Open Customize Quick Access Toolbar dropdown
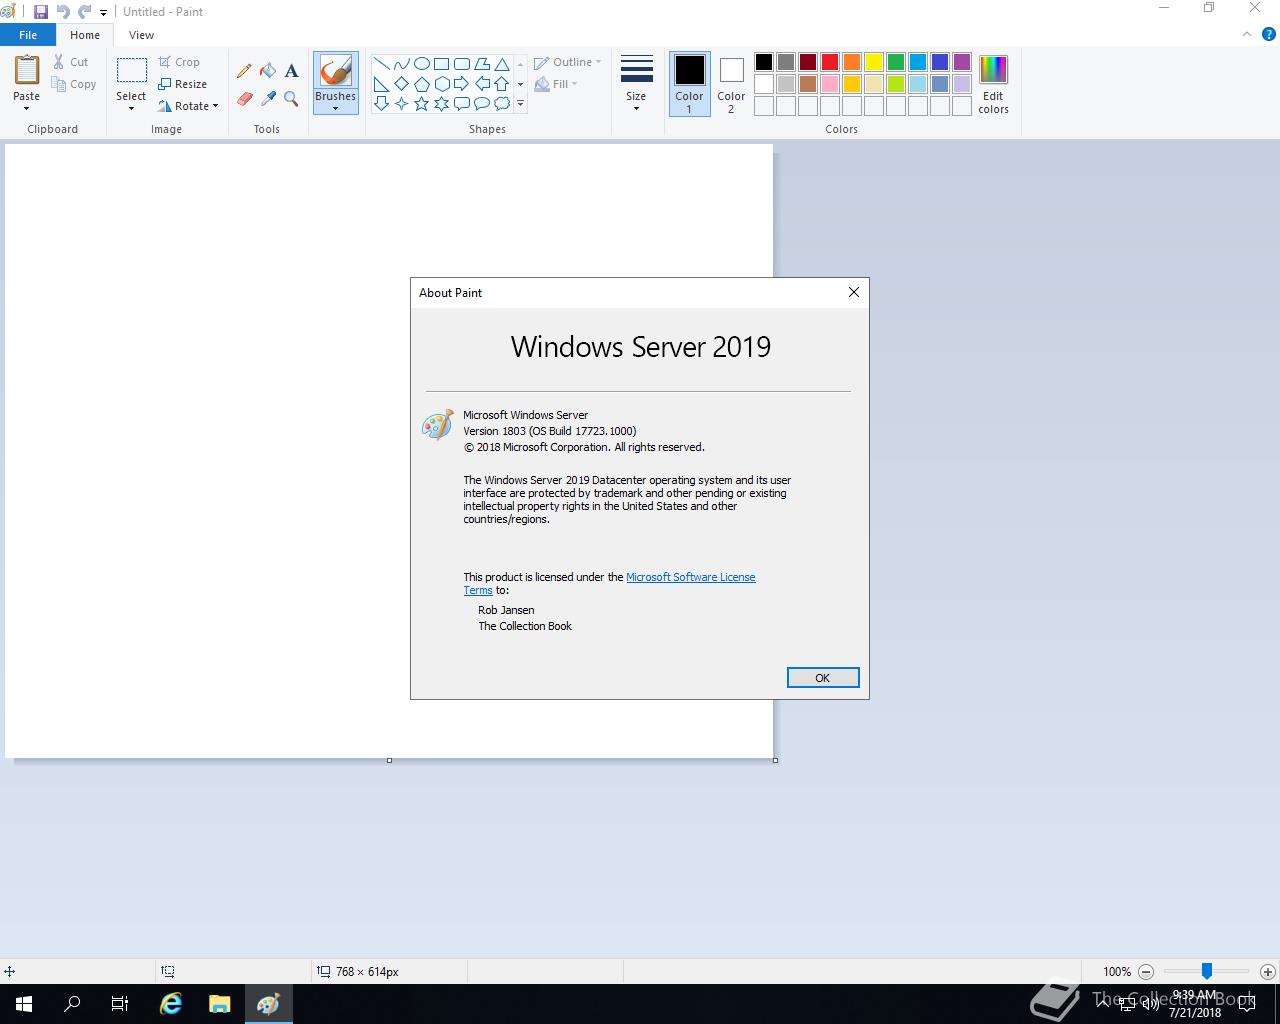Viewport: 1280px width, 1024px height. [103, 13]
